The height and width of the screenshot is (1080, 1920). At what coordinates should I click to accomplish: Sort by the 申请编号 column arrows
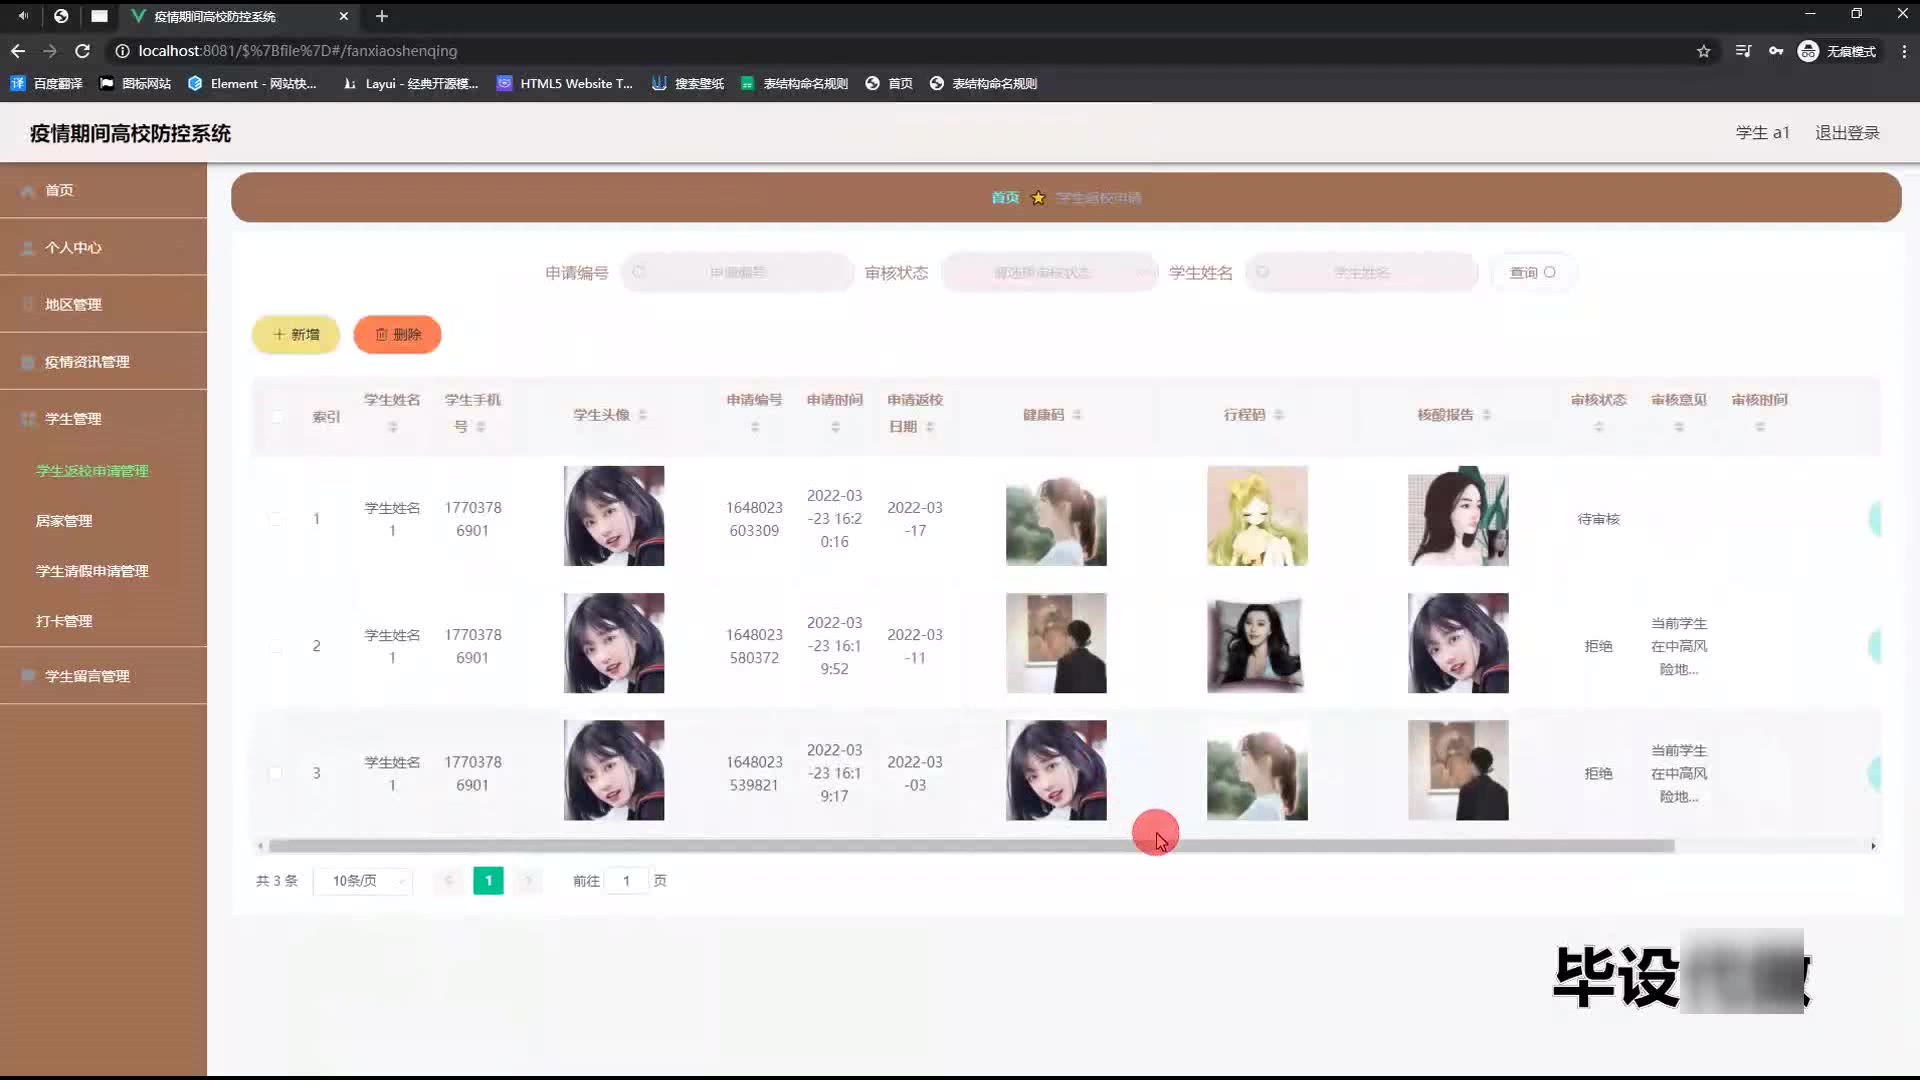755,427
